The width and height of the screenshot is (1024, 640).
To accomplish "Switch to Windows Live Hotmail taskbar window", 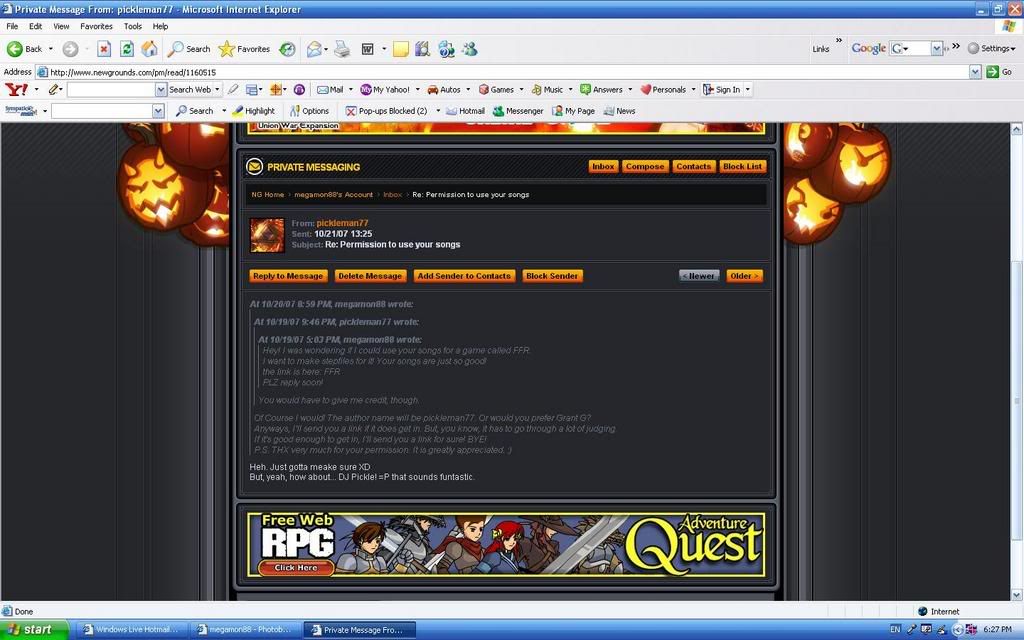I will 130,630.
